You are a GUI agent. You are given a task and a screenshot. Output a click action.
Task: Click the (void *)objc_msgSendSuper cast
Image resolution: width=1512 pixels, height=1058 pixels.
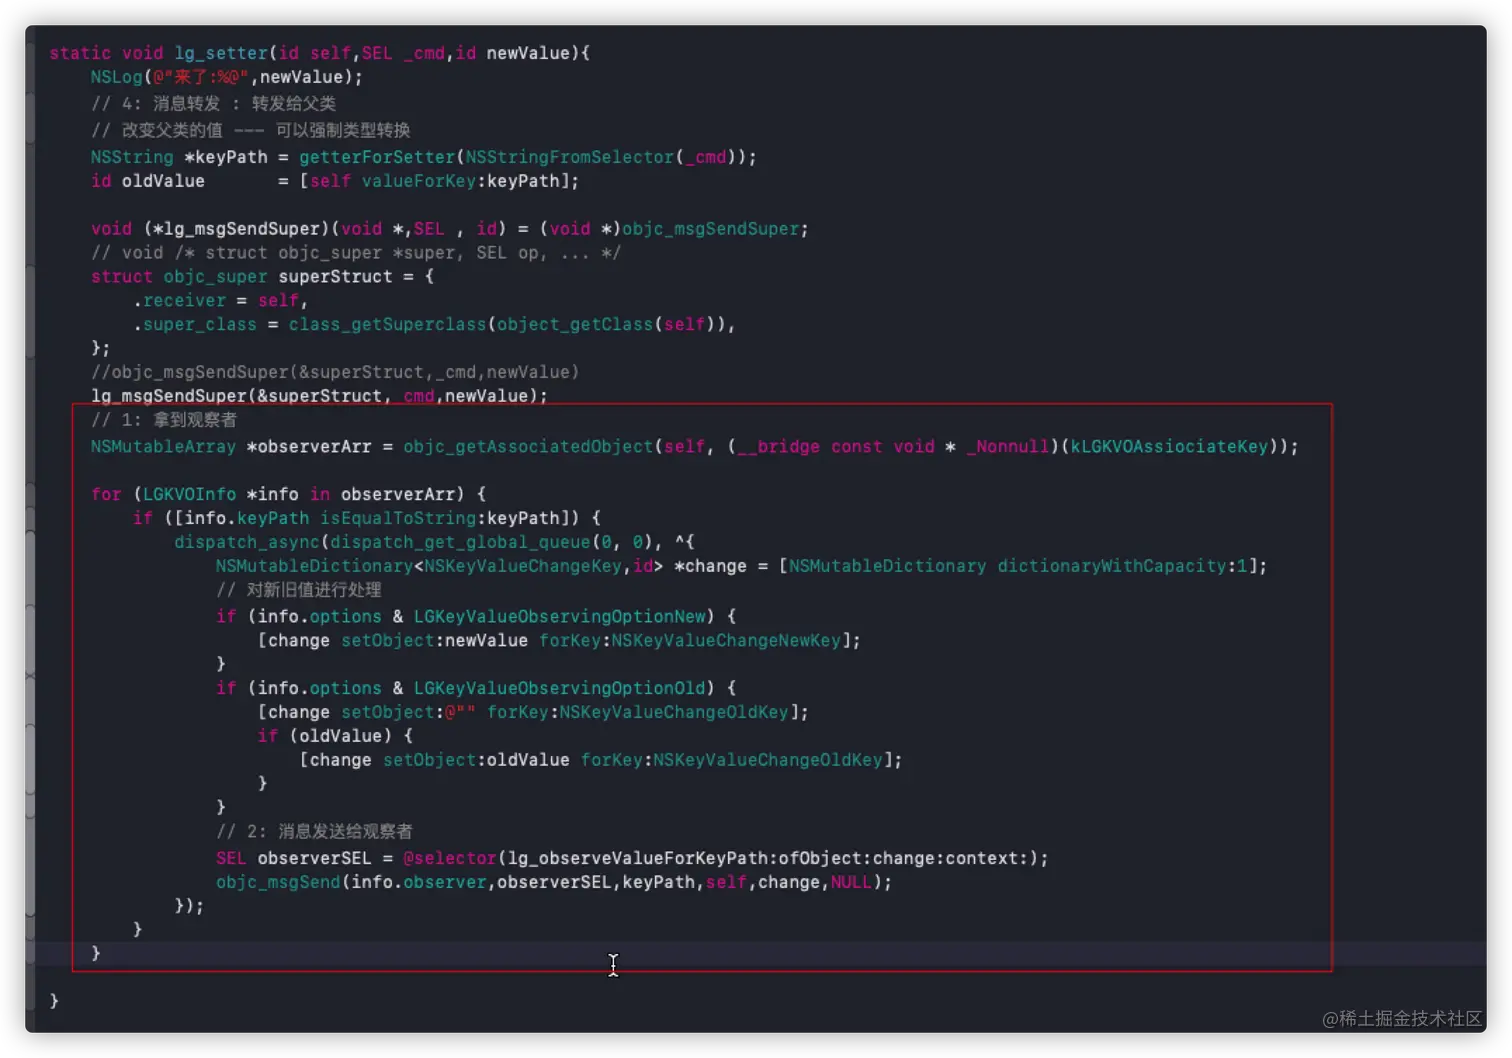tap(669, 229)
